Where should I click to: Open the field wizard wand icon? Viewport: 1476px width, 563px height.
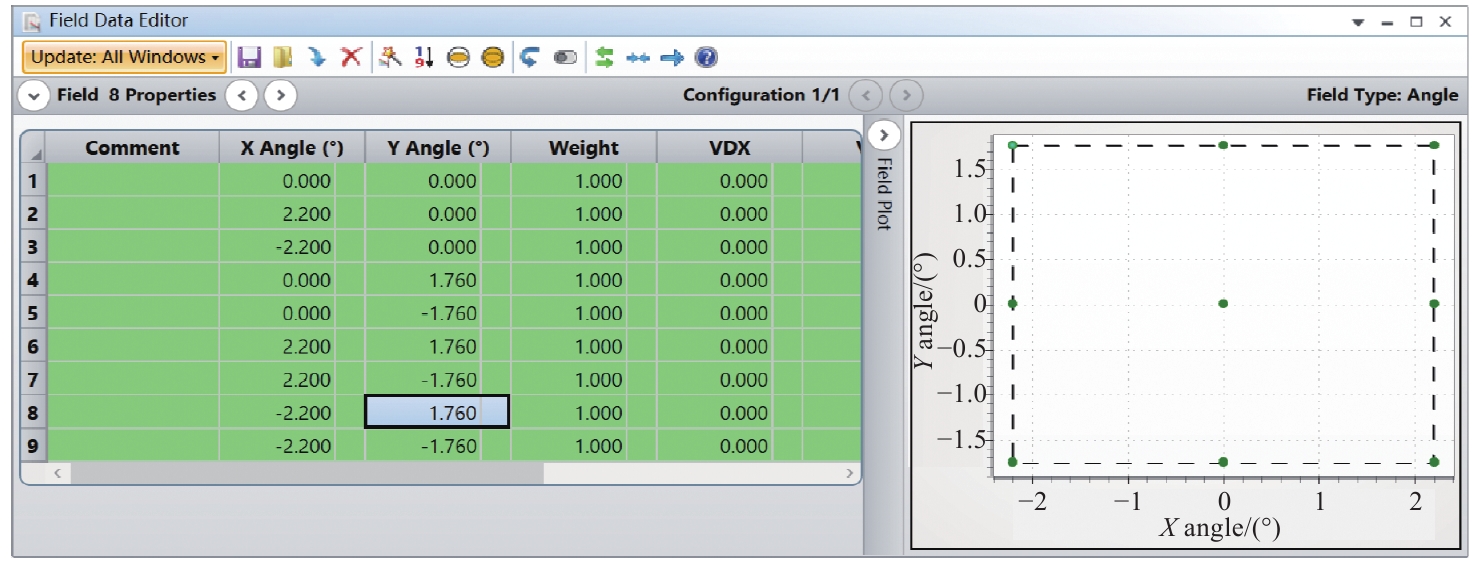[x=390, y=58]
